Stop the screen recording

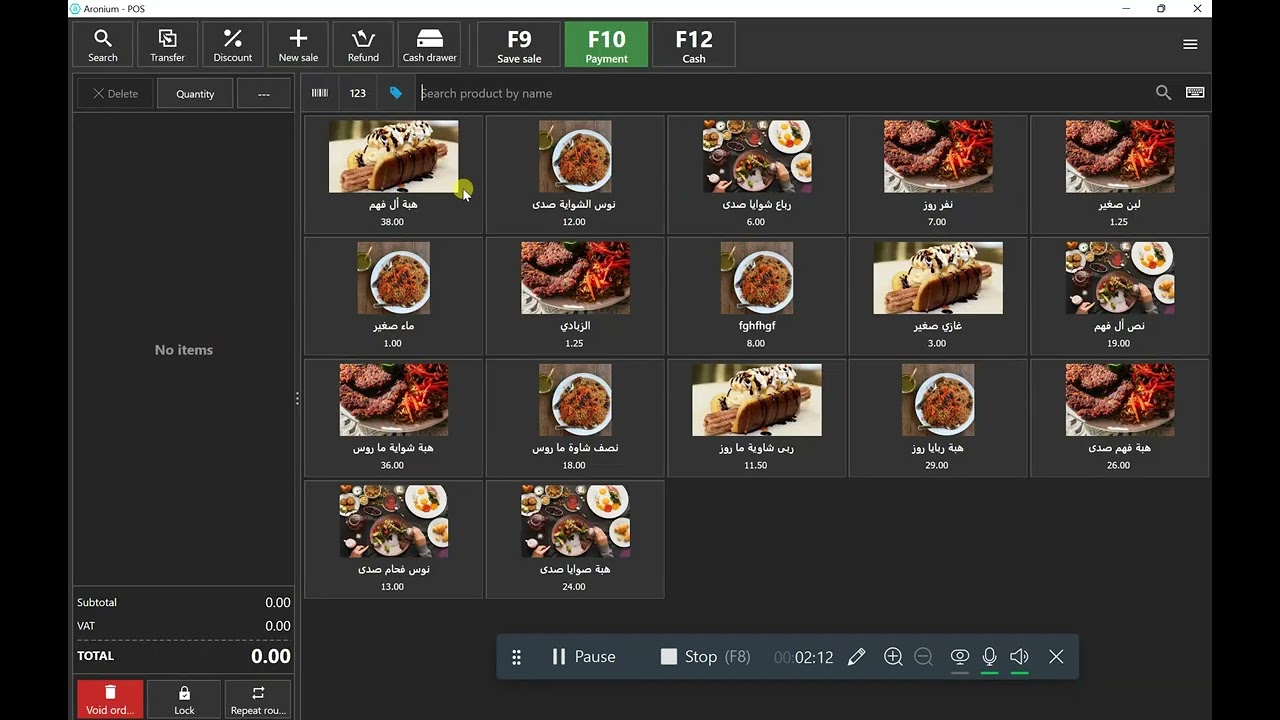705,657
